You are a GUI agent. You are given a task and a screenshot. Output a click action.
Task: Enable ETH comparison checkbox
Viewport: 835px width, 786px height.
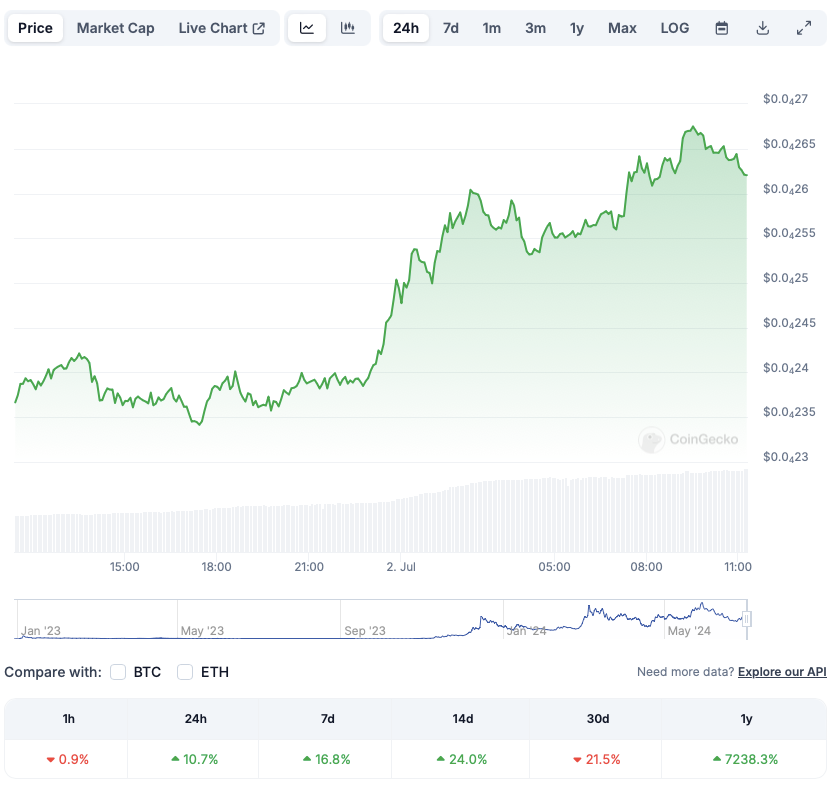click(185, 672)
